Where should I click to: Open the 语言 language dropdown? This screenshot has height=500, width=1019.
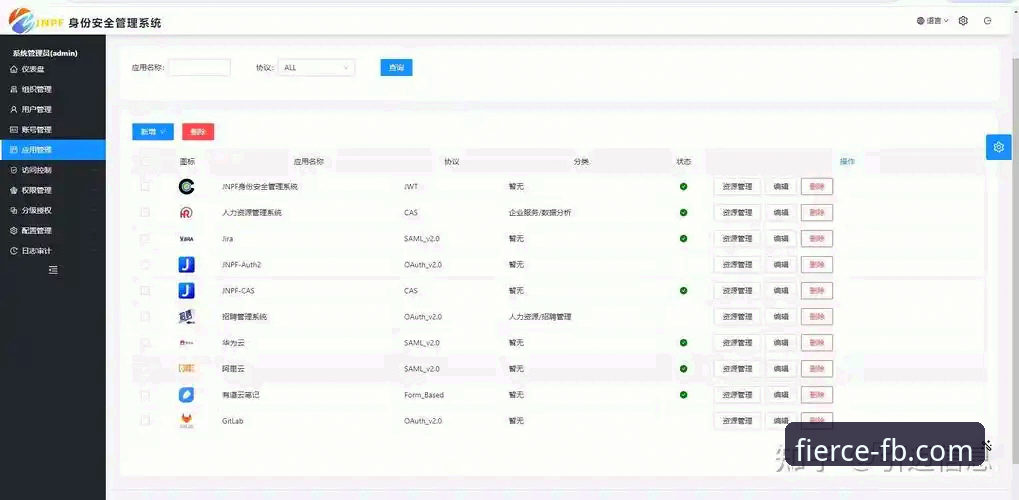(933, 21)
